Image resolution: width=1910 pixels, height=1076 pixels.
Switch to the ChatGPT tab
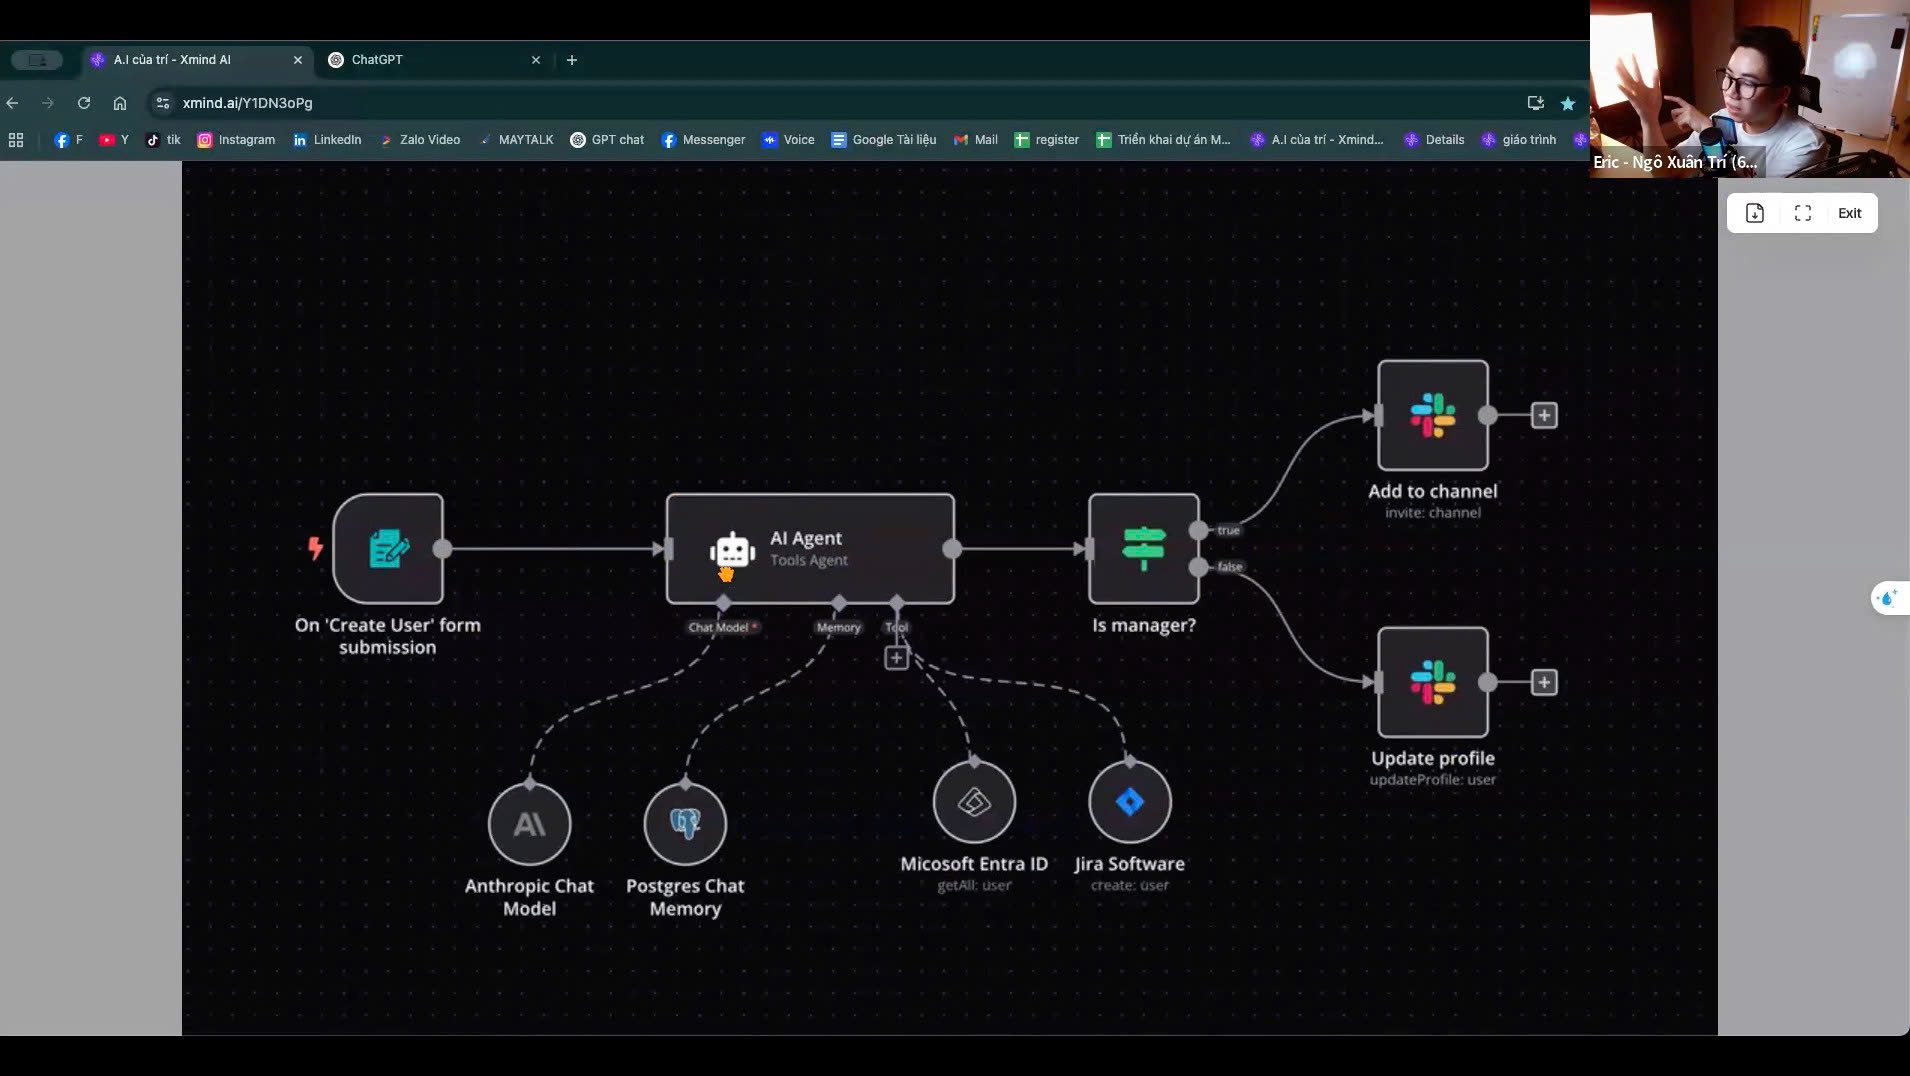point(430,60)
